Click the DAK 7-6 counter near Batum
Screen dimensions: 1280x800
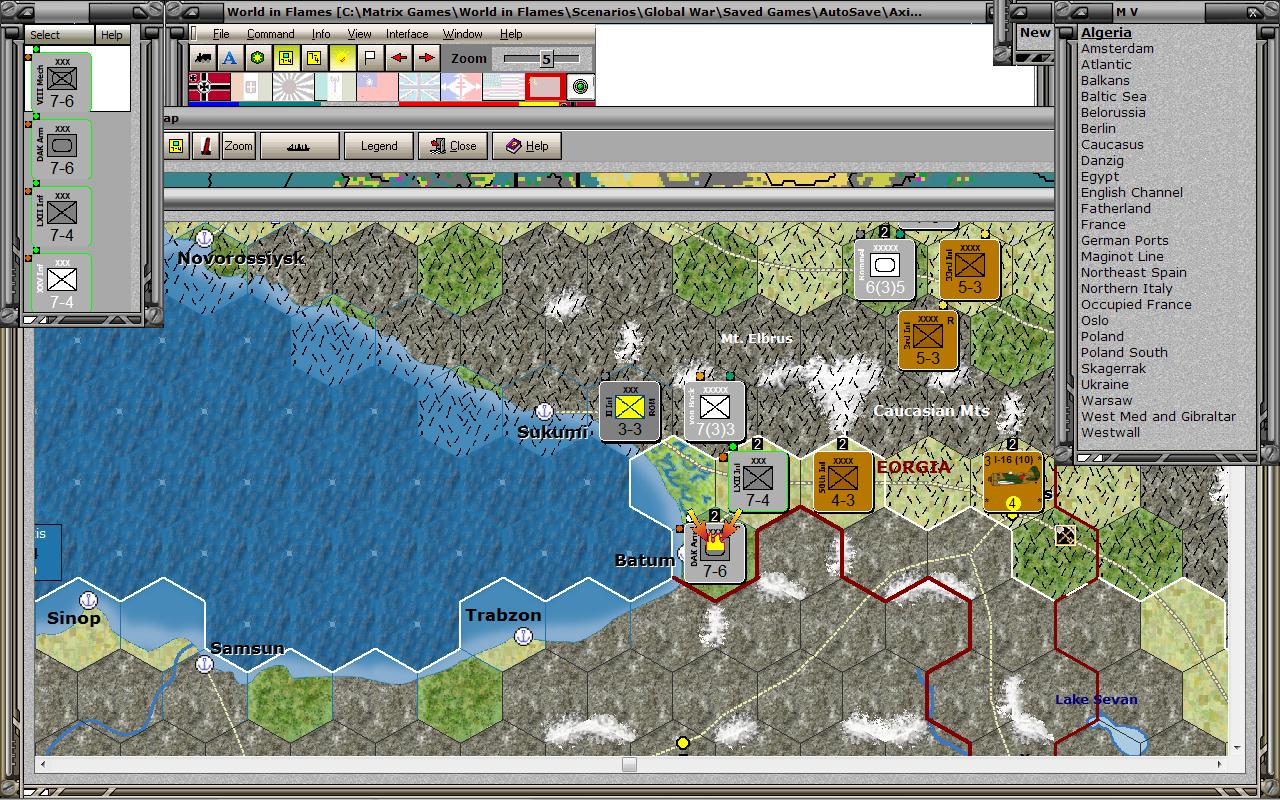pyautogui.click(x=715, y=553)
